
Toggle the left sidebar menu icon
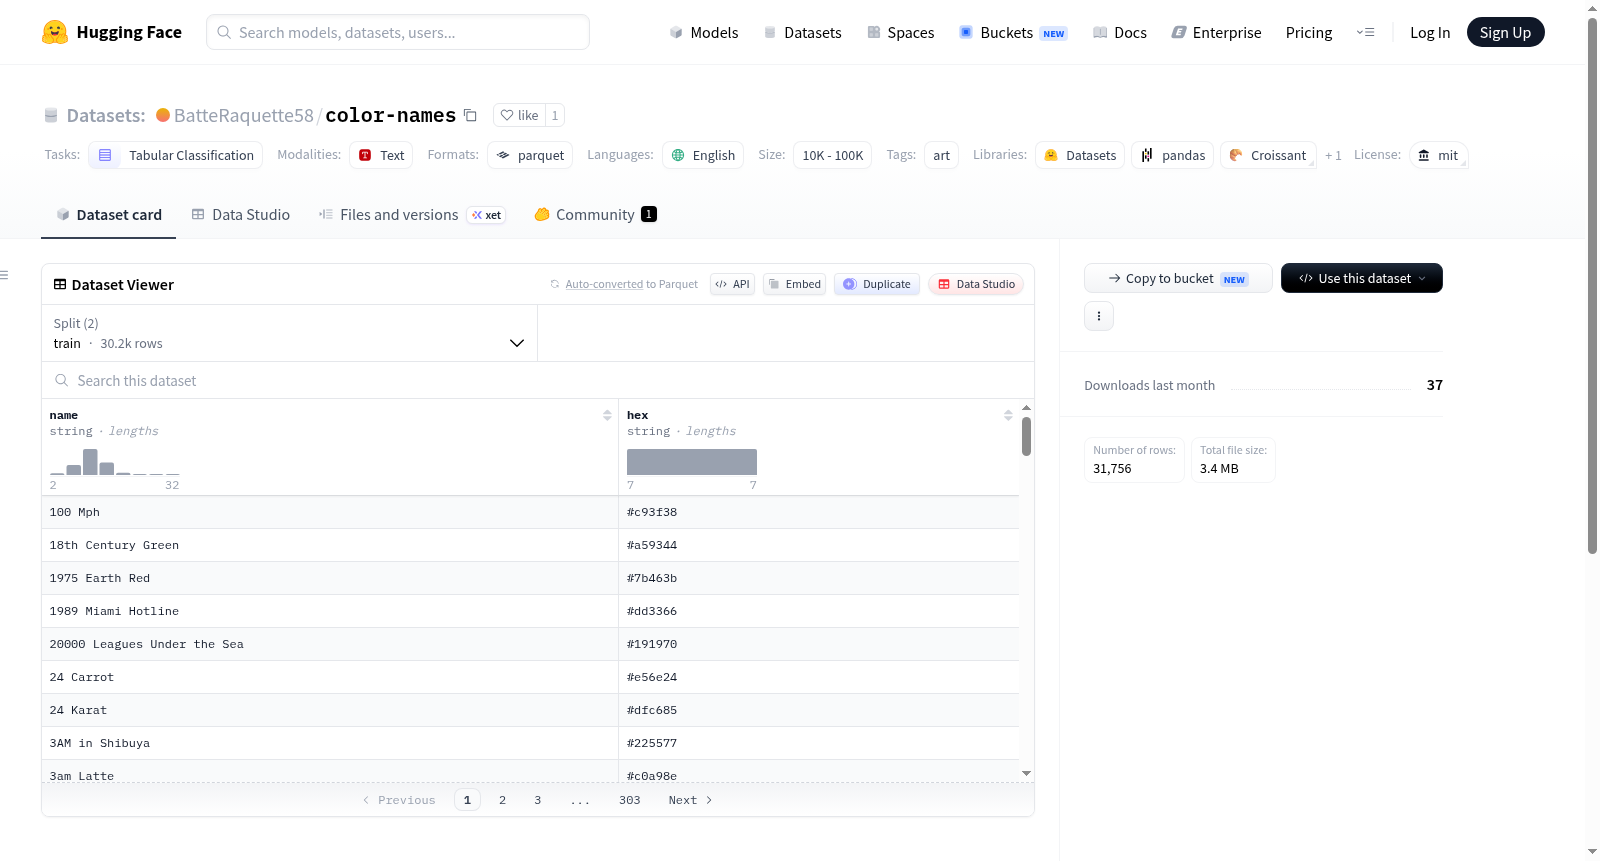(4, 275)
